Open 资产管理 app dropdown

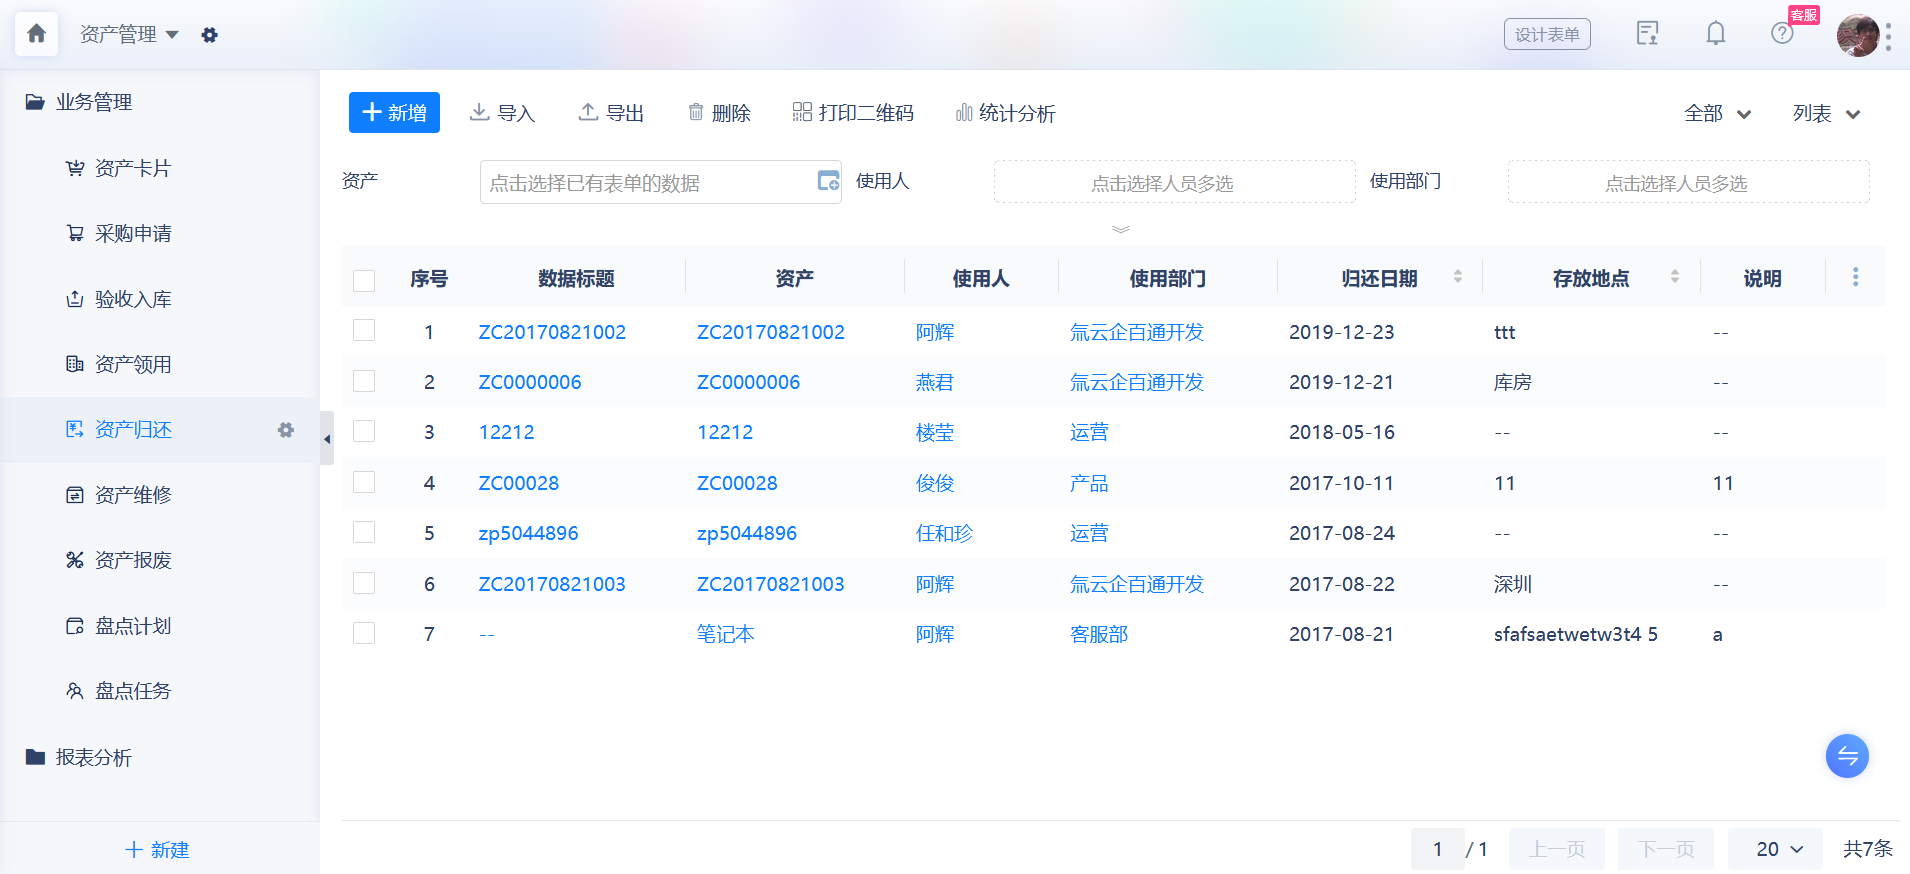click(x=129, y=35)
